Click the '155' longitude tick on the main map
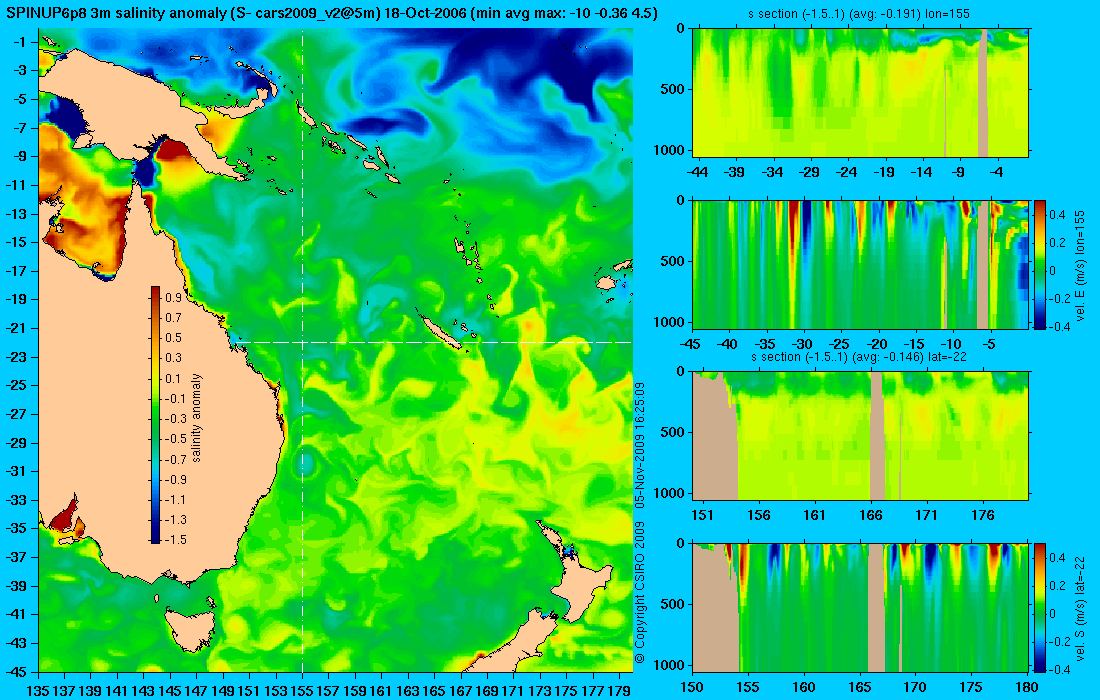 (x=302, y=690)
